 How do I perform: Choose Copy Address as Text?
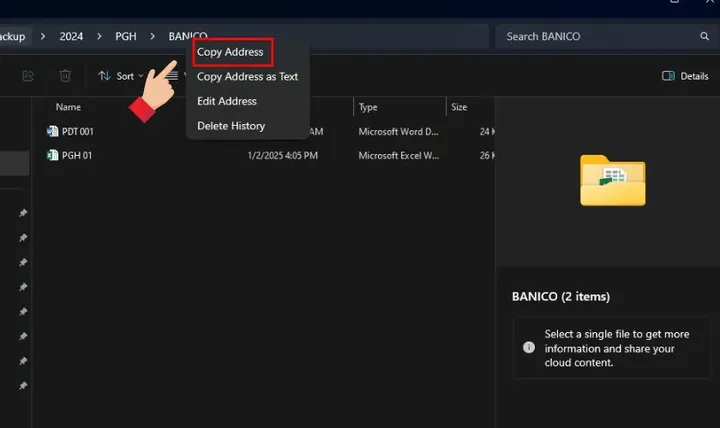[x=248, y=77]
